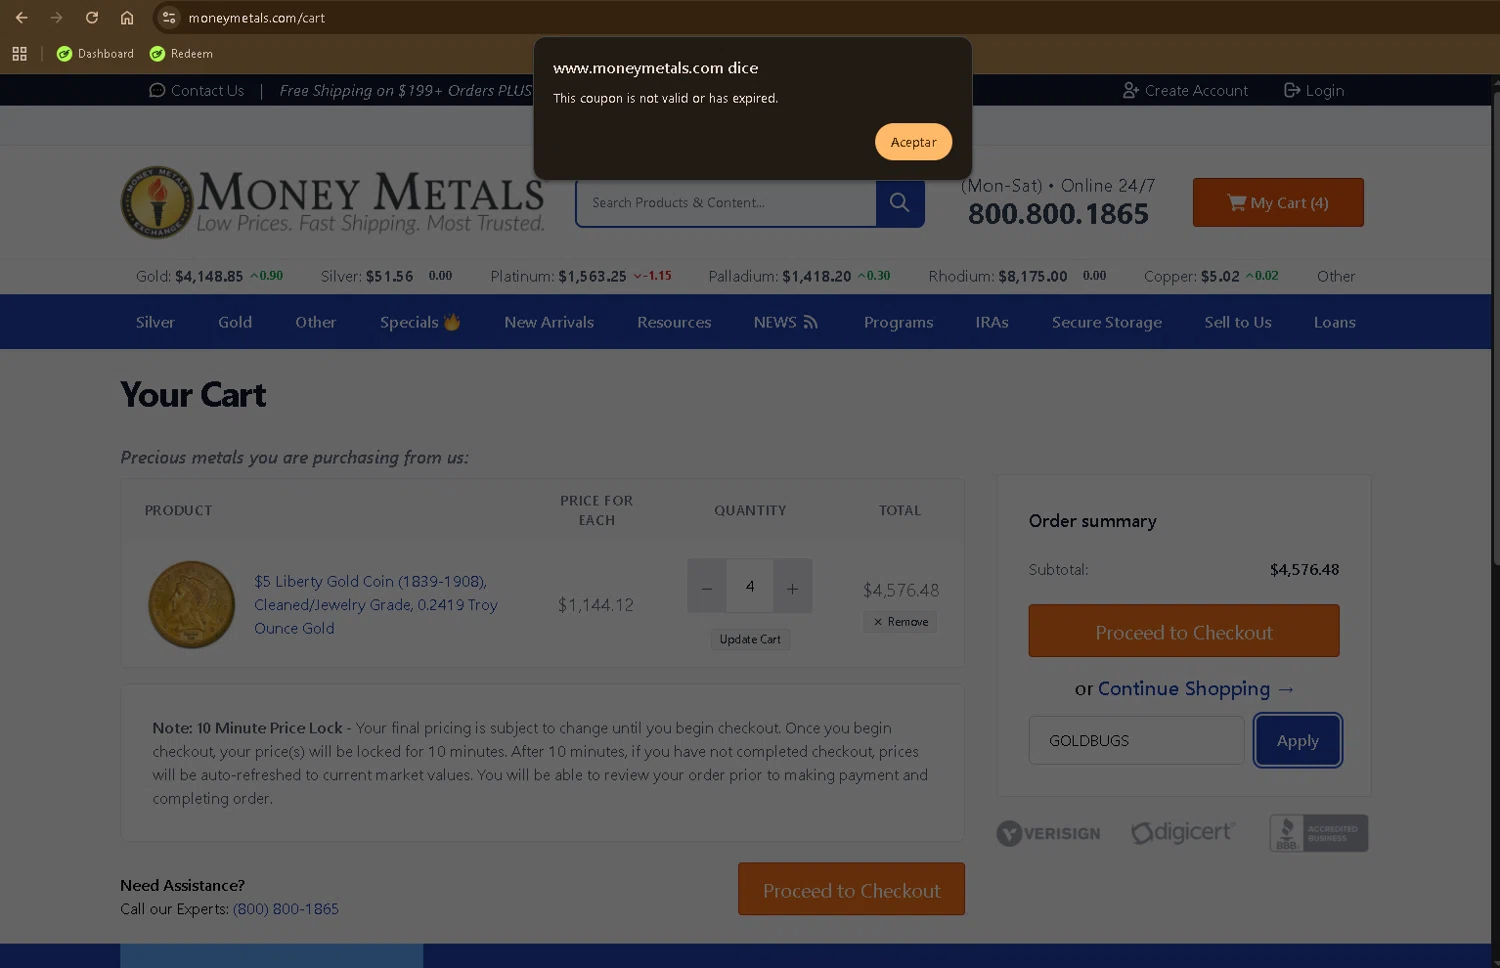Open the IRAs navigation item
The width and height of the screenshot is (1500, 968).
click(x=992, y=322)
